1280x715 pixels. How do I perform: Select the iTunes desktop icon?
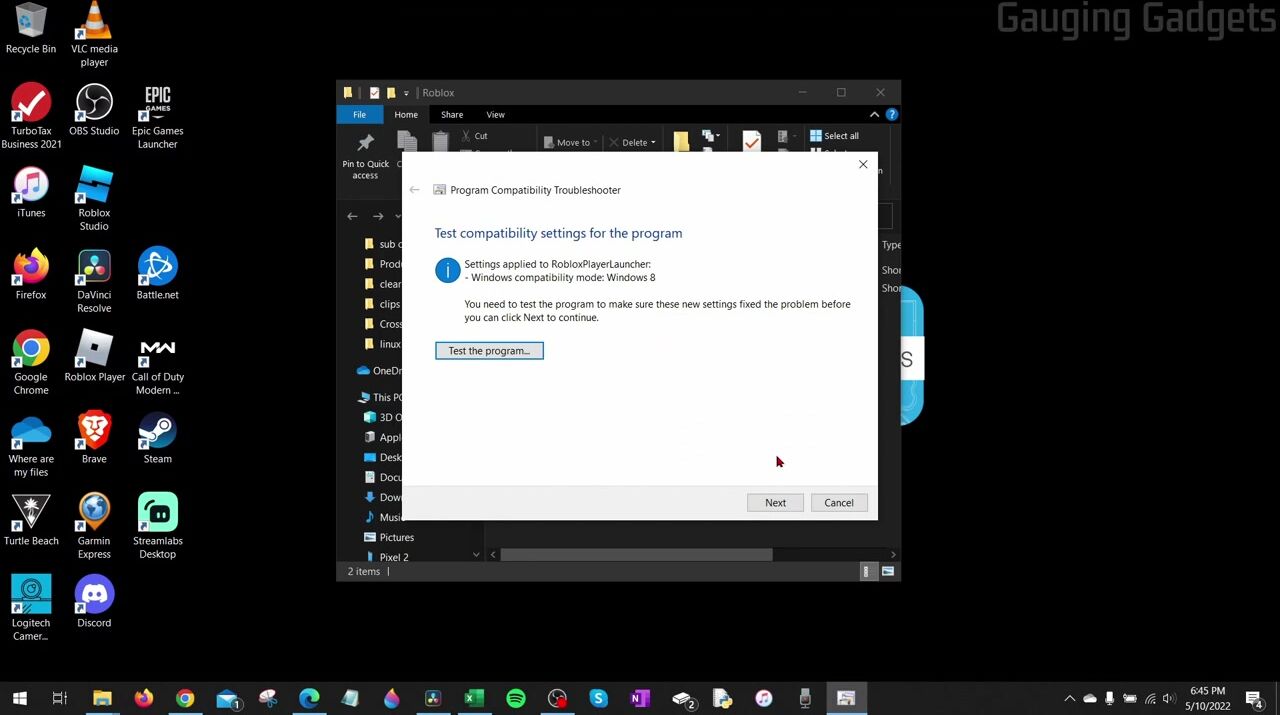click(31, 193)
